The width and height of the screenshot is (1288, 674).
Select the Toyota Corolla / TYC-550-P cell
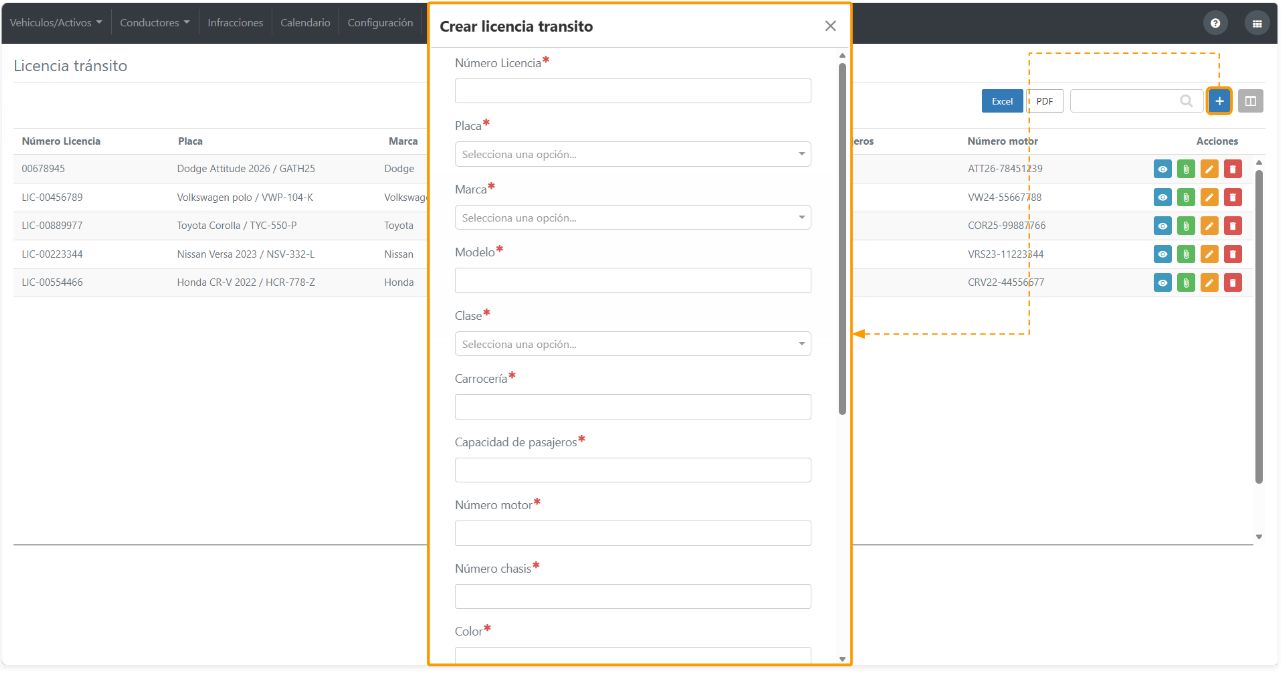(237, 226)
